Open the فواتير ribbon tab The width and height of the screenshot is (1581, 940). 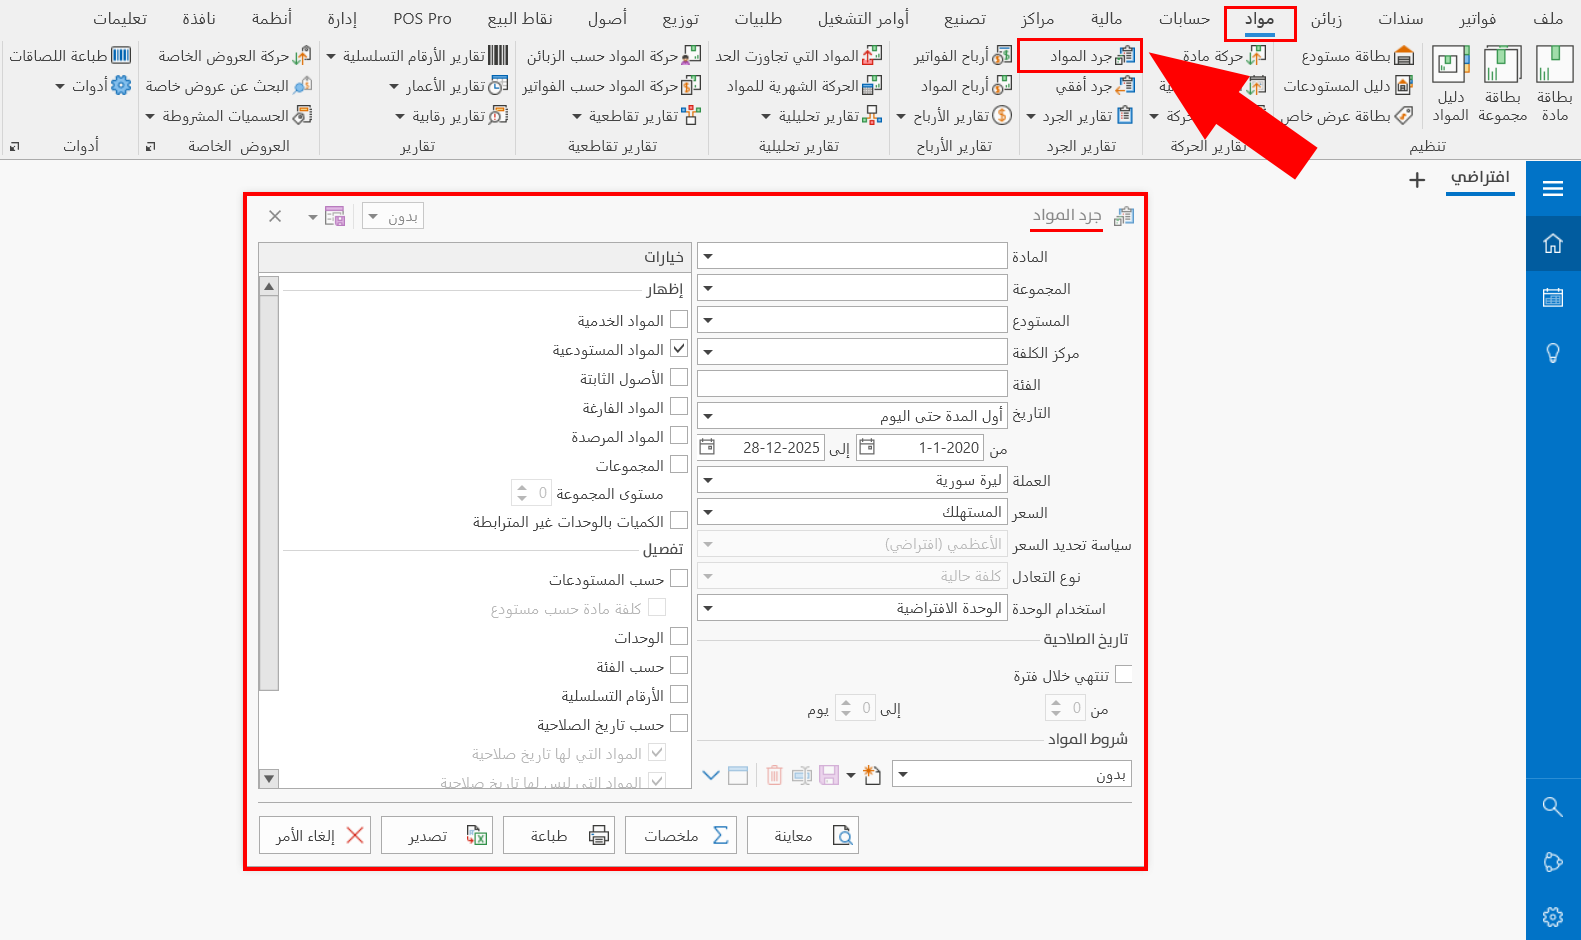tap(1477, 18)
